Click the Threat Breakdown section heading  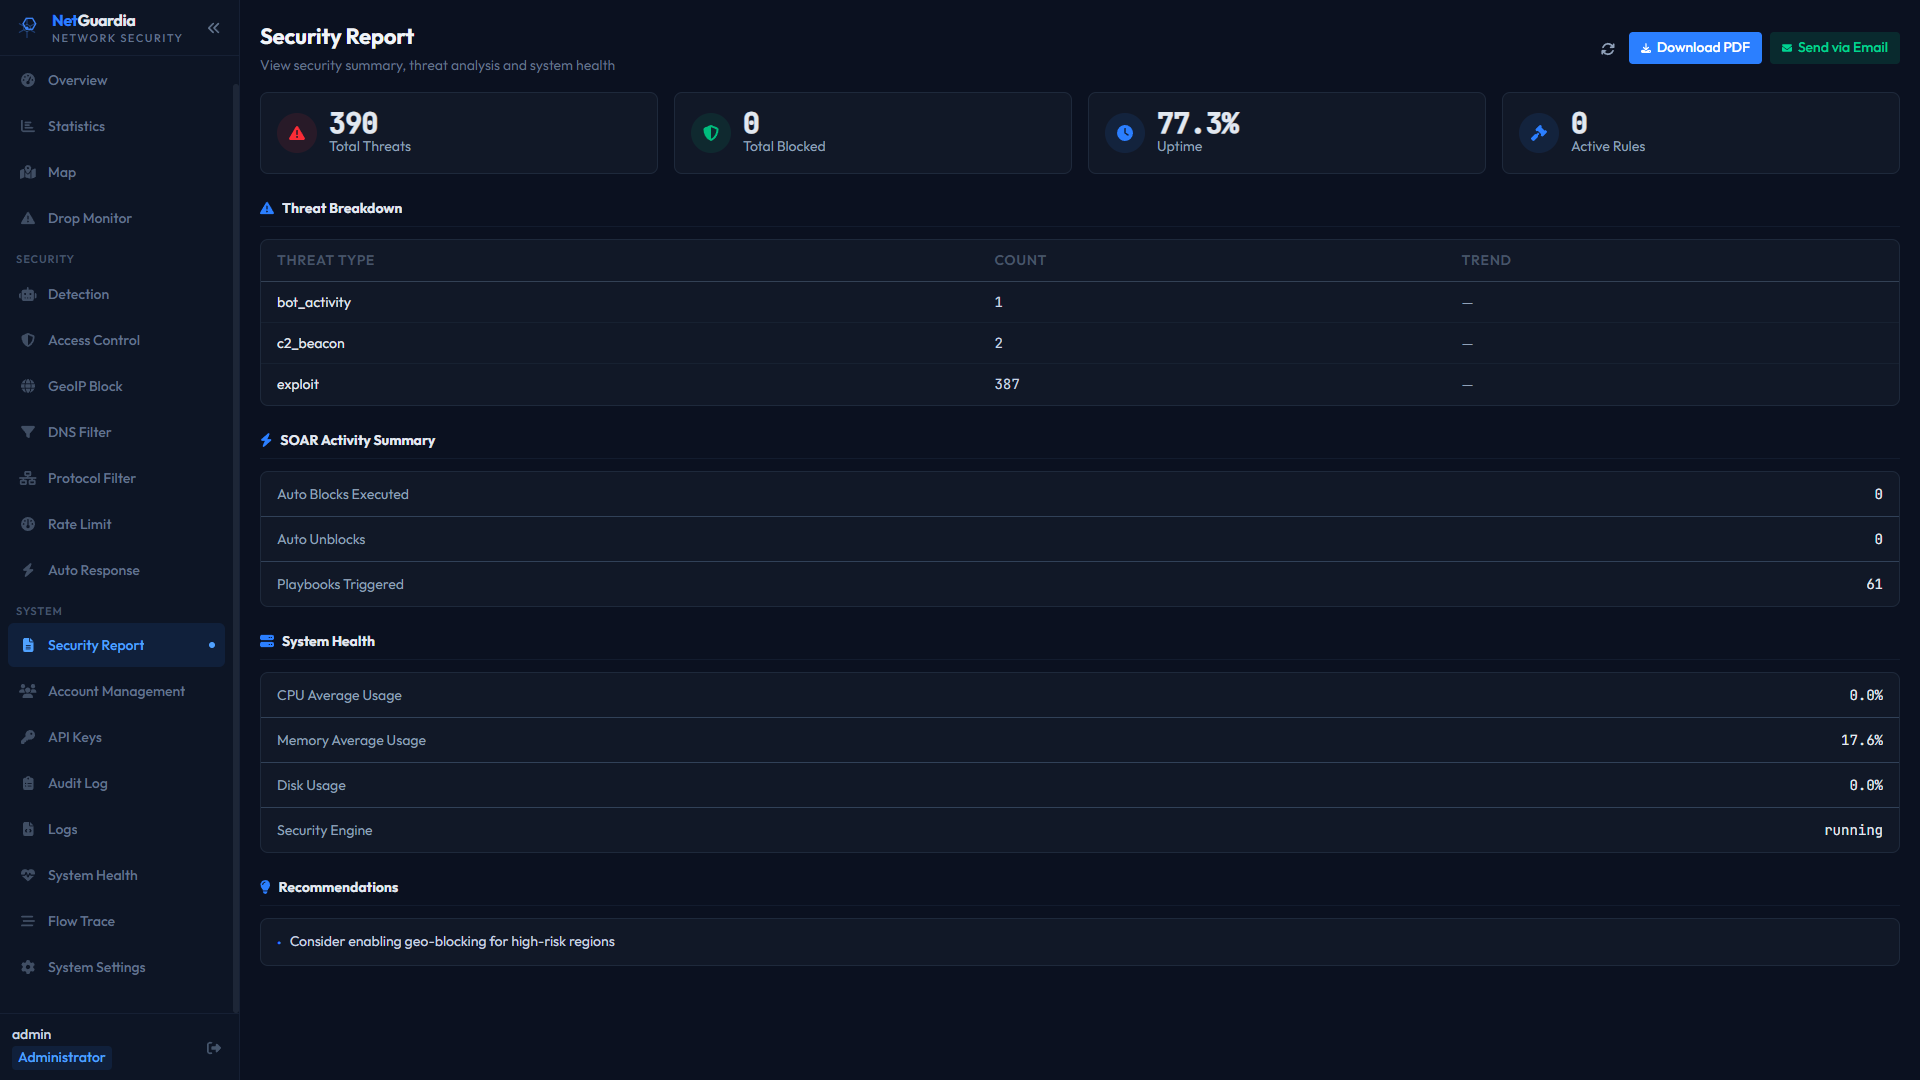point(342,208)
